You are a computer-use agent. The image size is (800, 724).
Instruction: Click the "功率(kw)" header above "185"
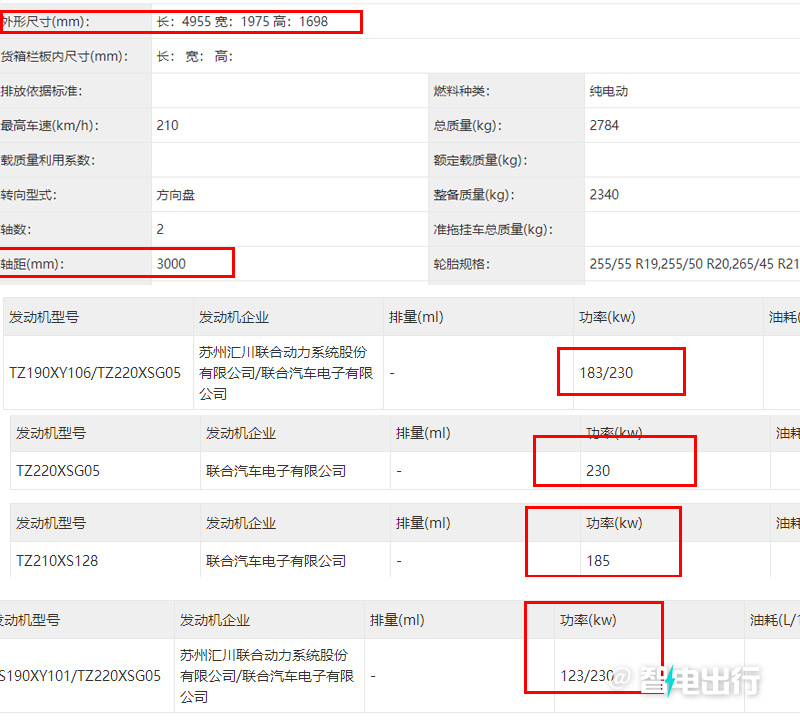tap(614, 523)
